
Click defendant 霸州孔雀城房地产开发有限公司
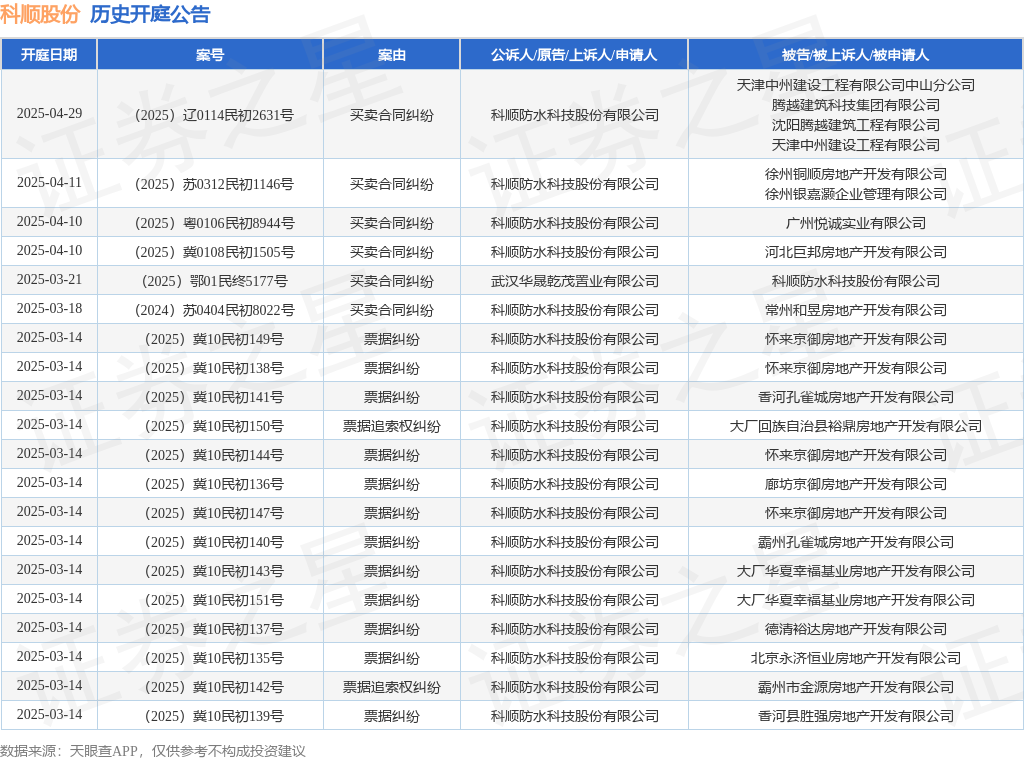(x=856, y=542)
